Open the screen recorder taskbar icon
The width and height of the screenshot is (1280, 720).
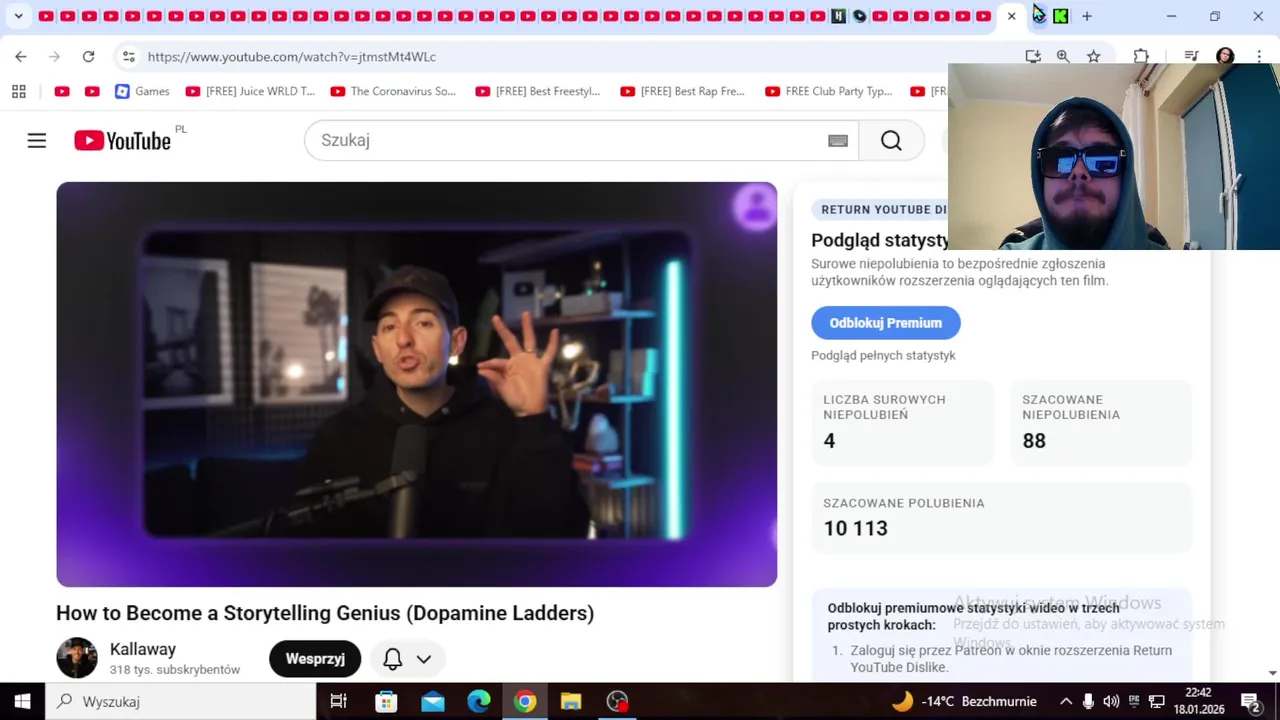618,701
